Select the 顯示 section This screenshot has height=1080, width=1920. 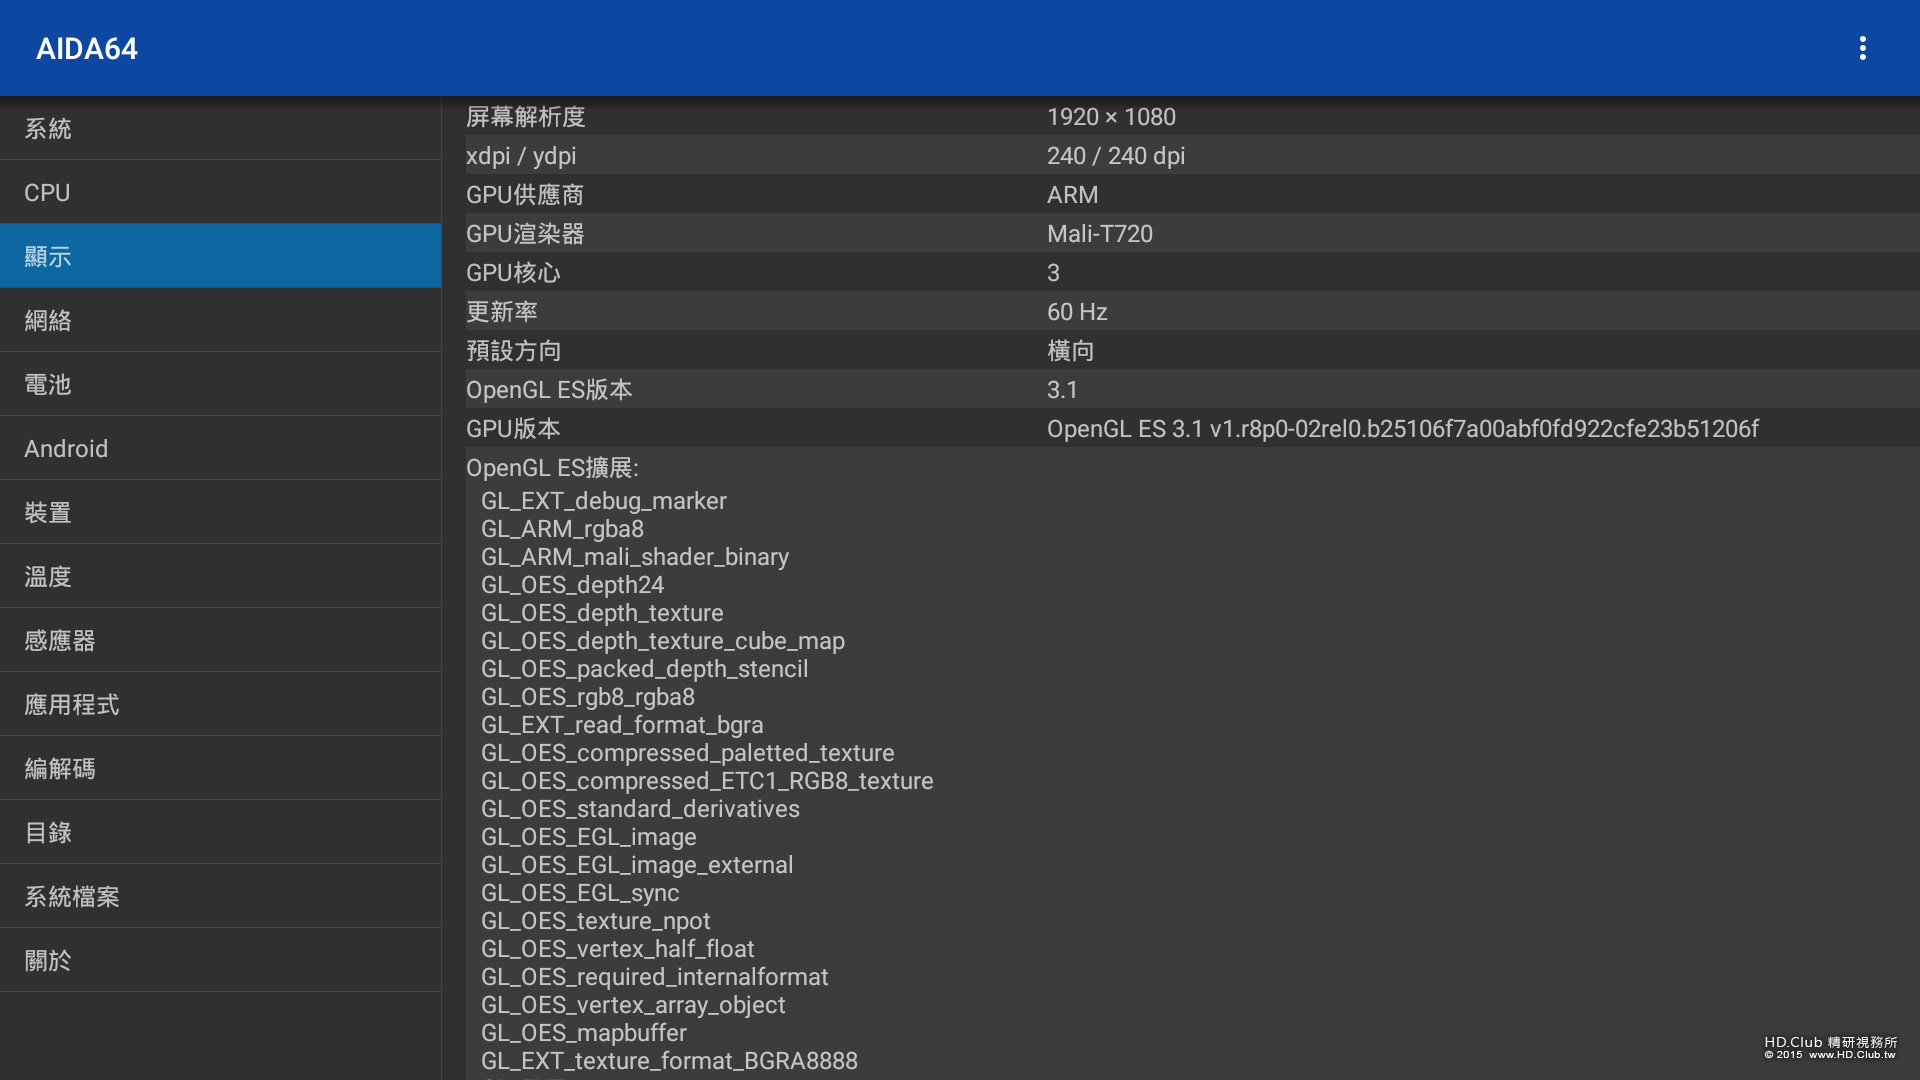[x=220, y=256]
